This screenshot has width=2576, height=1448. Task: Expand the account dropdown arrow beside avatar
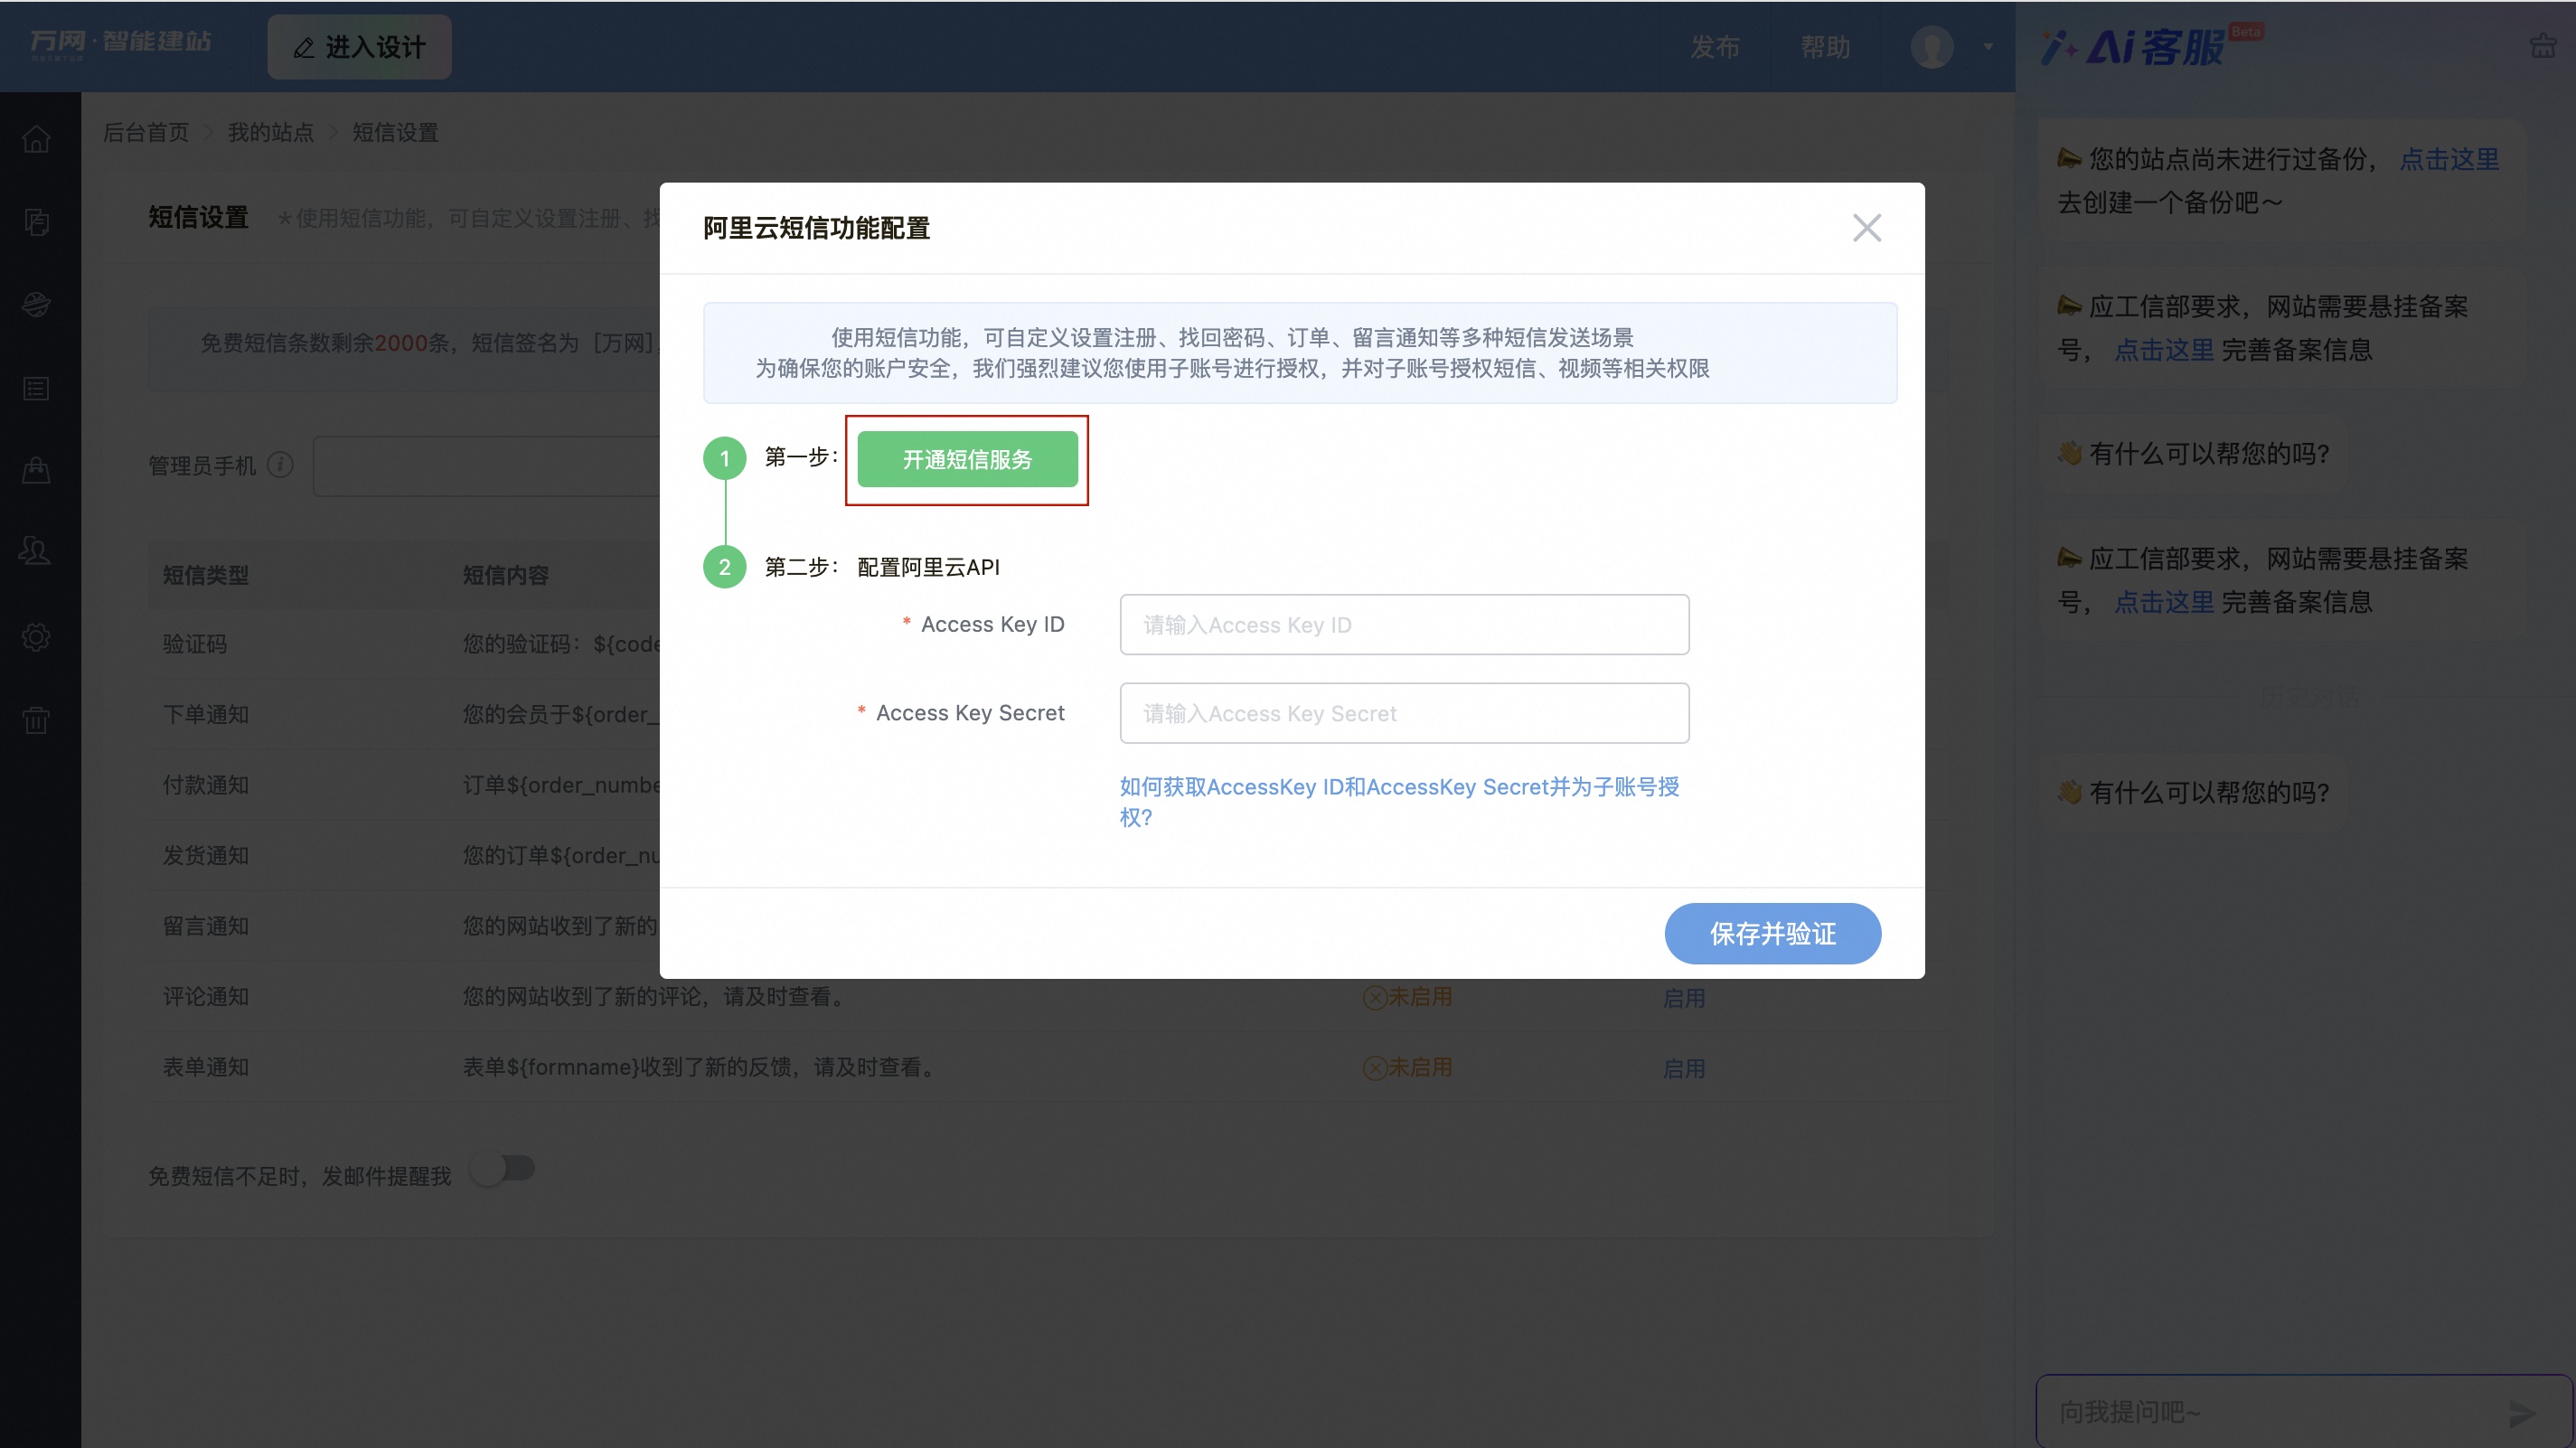(1988, 47)
